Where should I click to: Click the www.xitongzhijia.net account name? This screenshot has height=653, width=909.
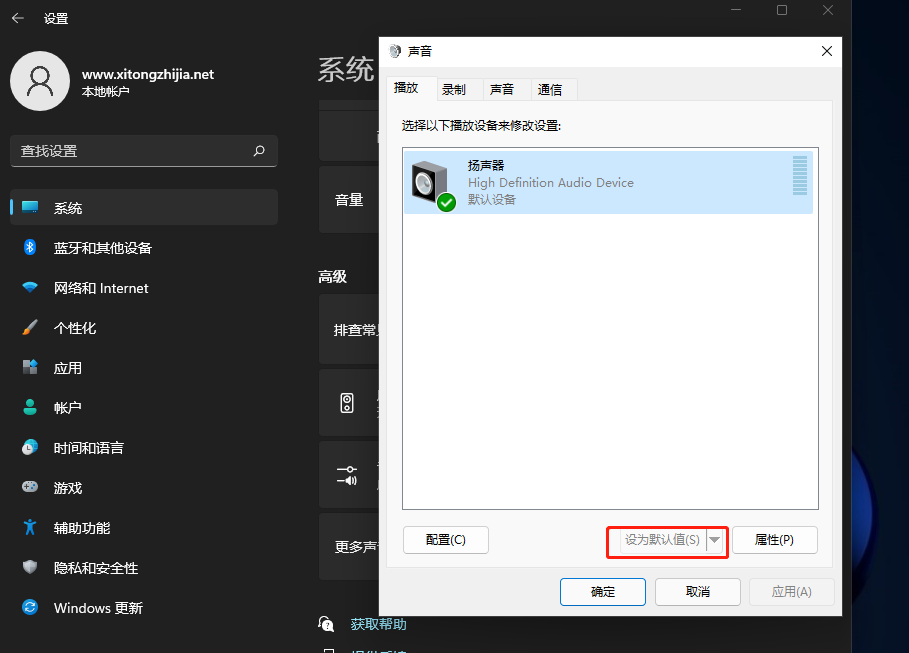click(148, 74)
